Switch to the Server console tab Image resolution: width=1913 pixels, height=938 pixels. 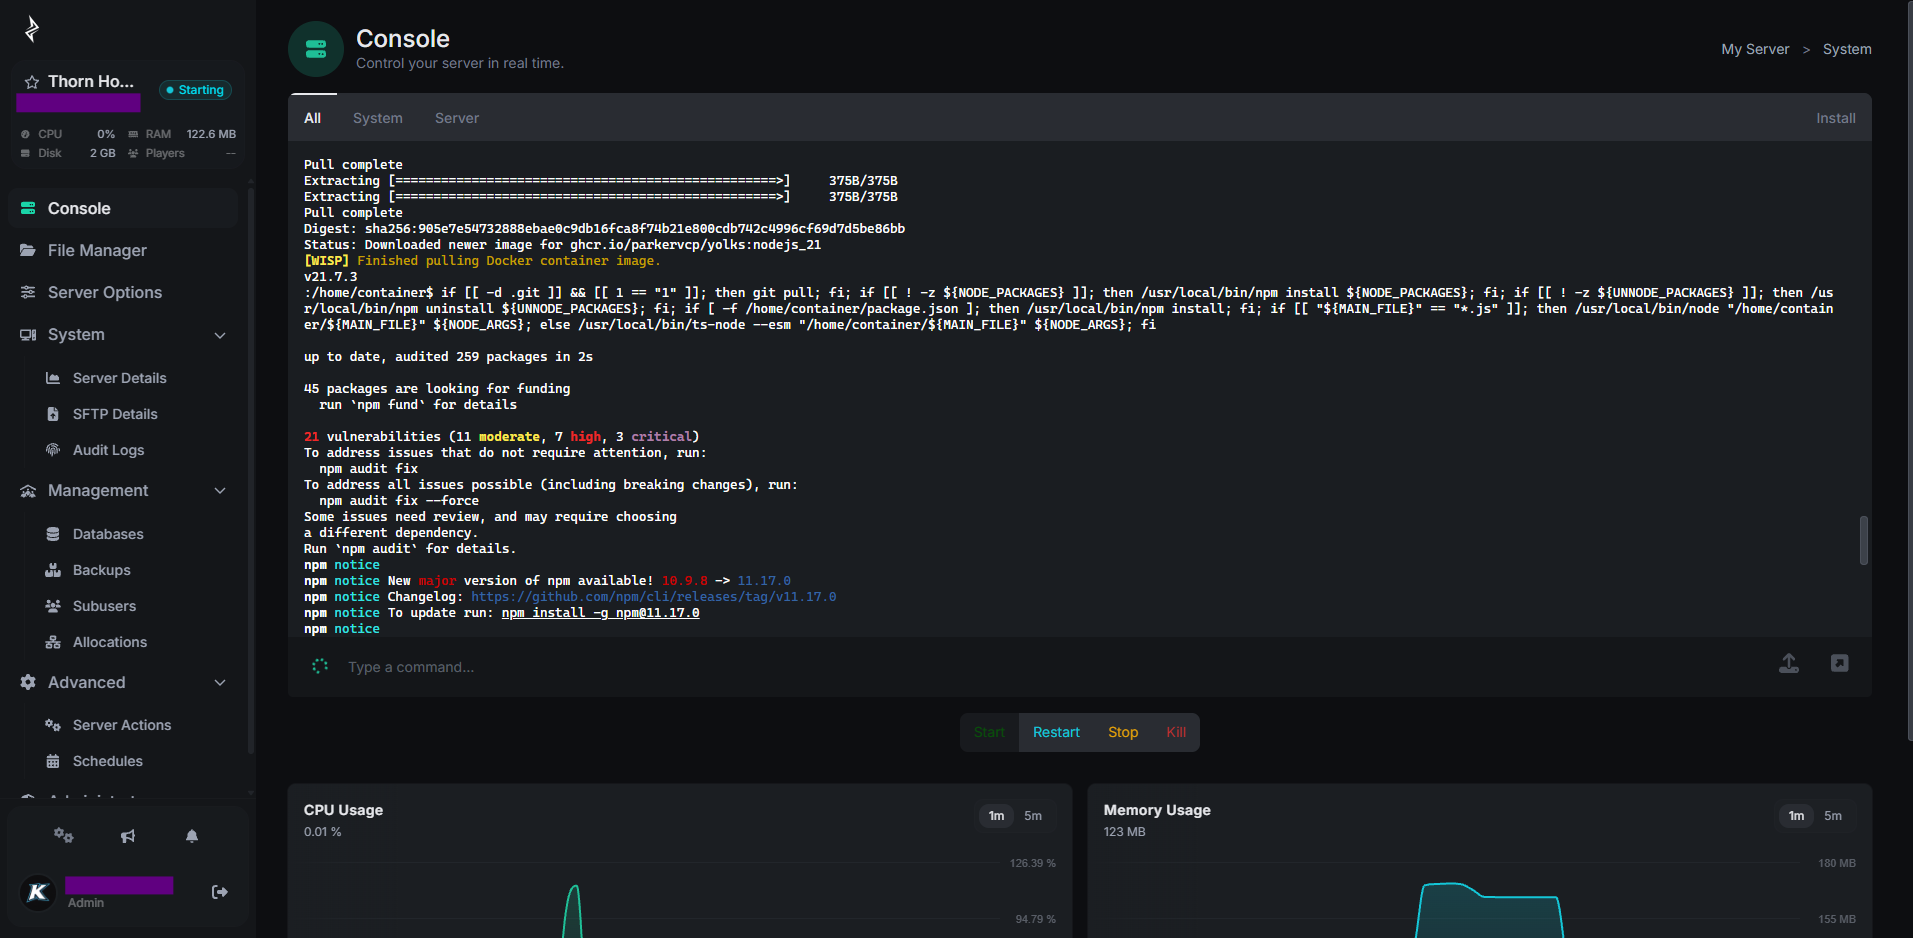point(457,118)
